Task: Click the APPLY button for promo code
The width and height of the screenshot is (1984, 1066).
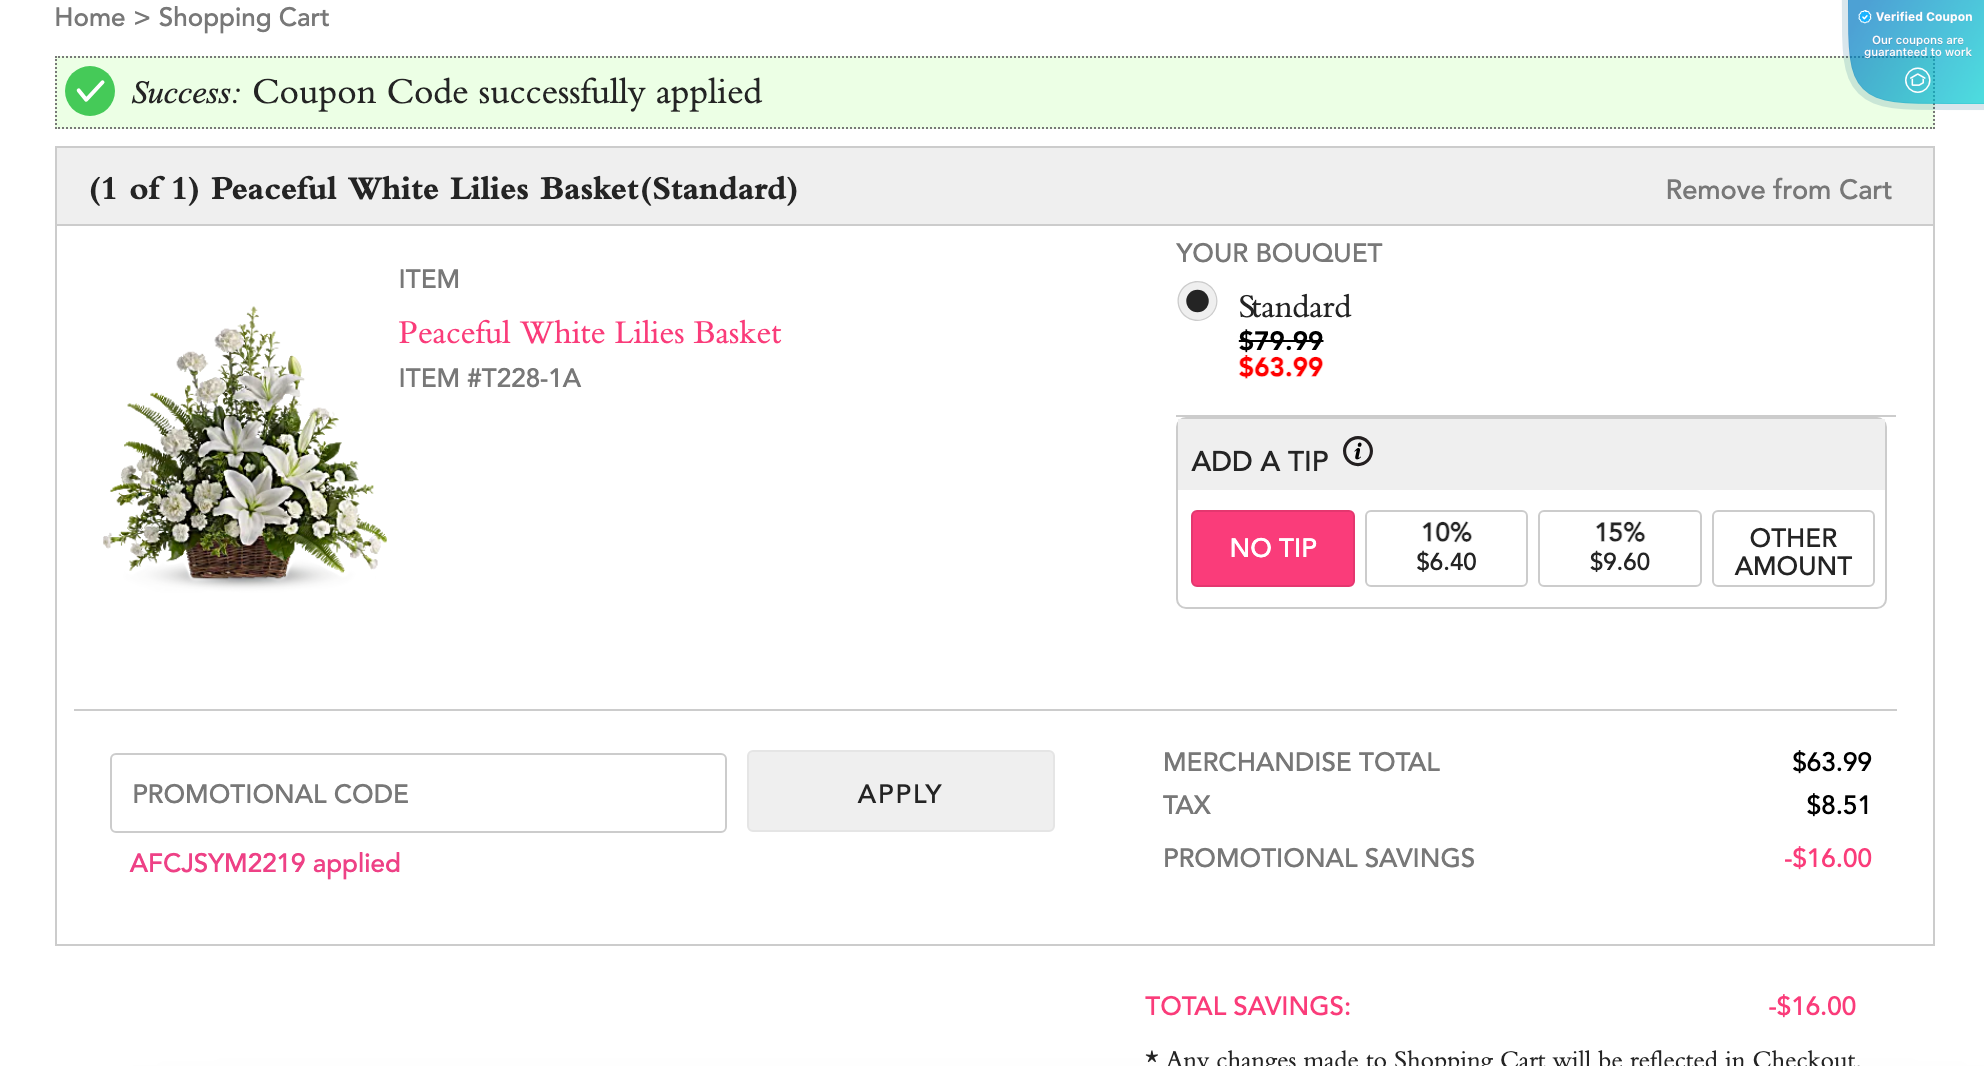Action: tap(899, 791)
